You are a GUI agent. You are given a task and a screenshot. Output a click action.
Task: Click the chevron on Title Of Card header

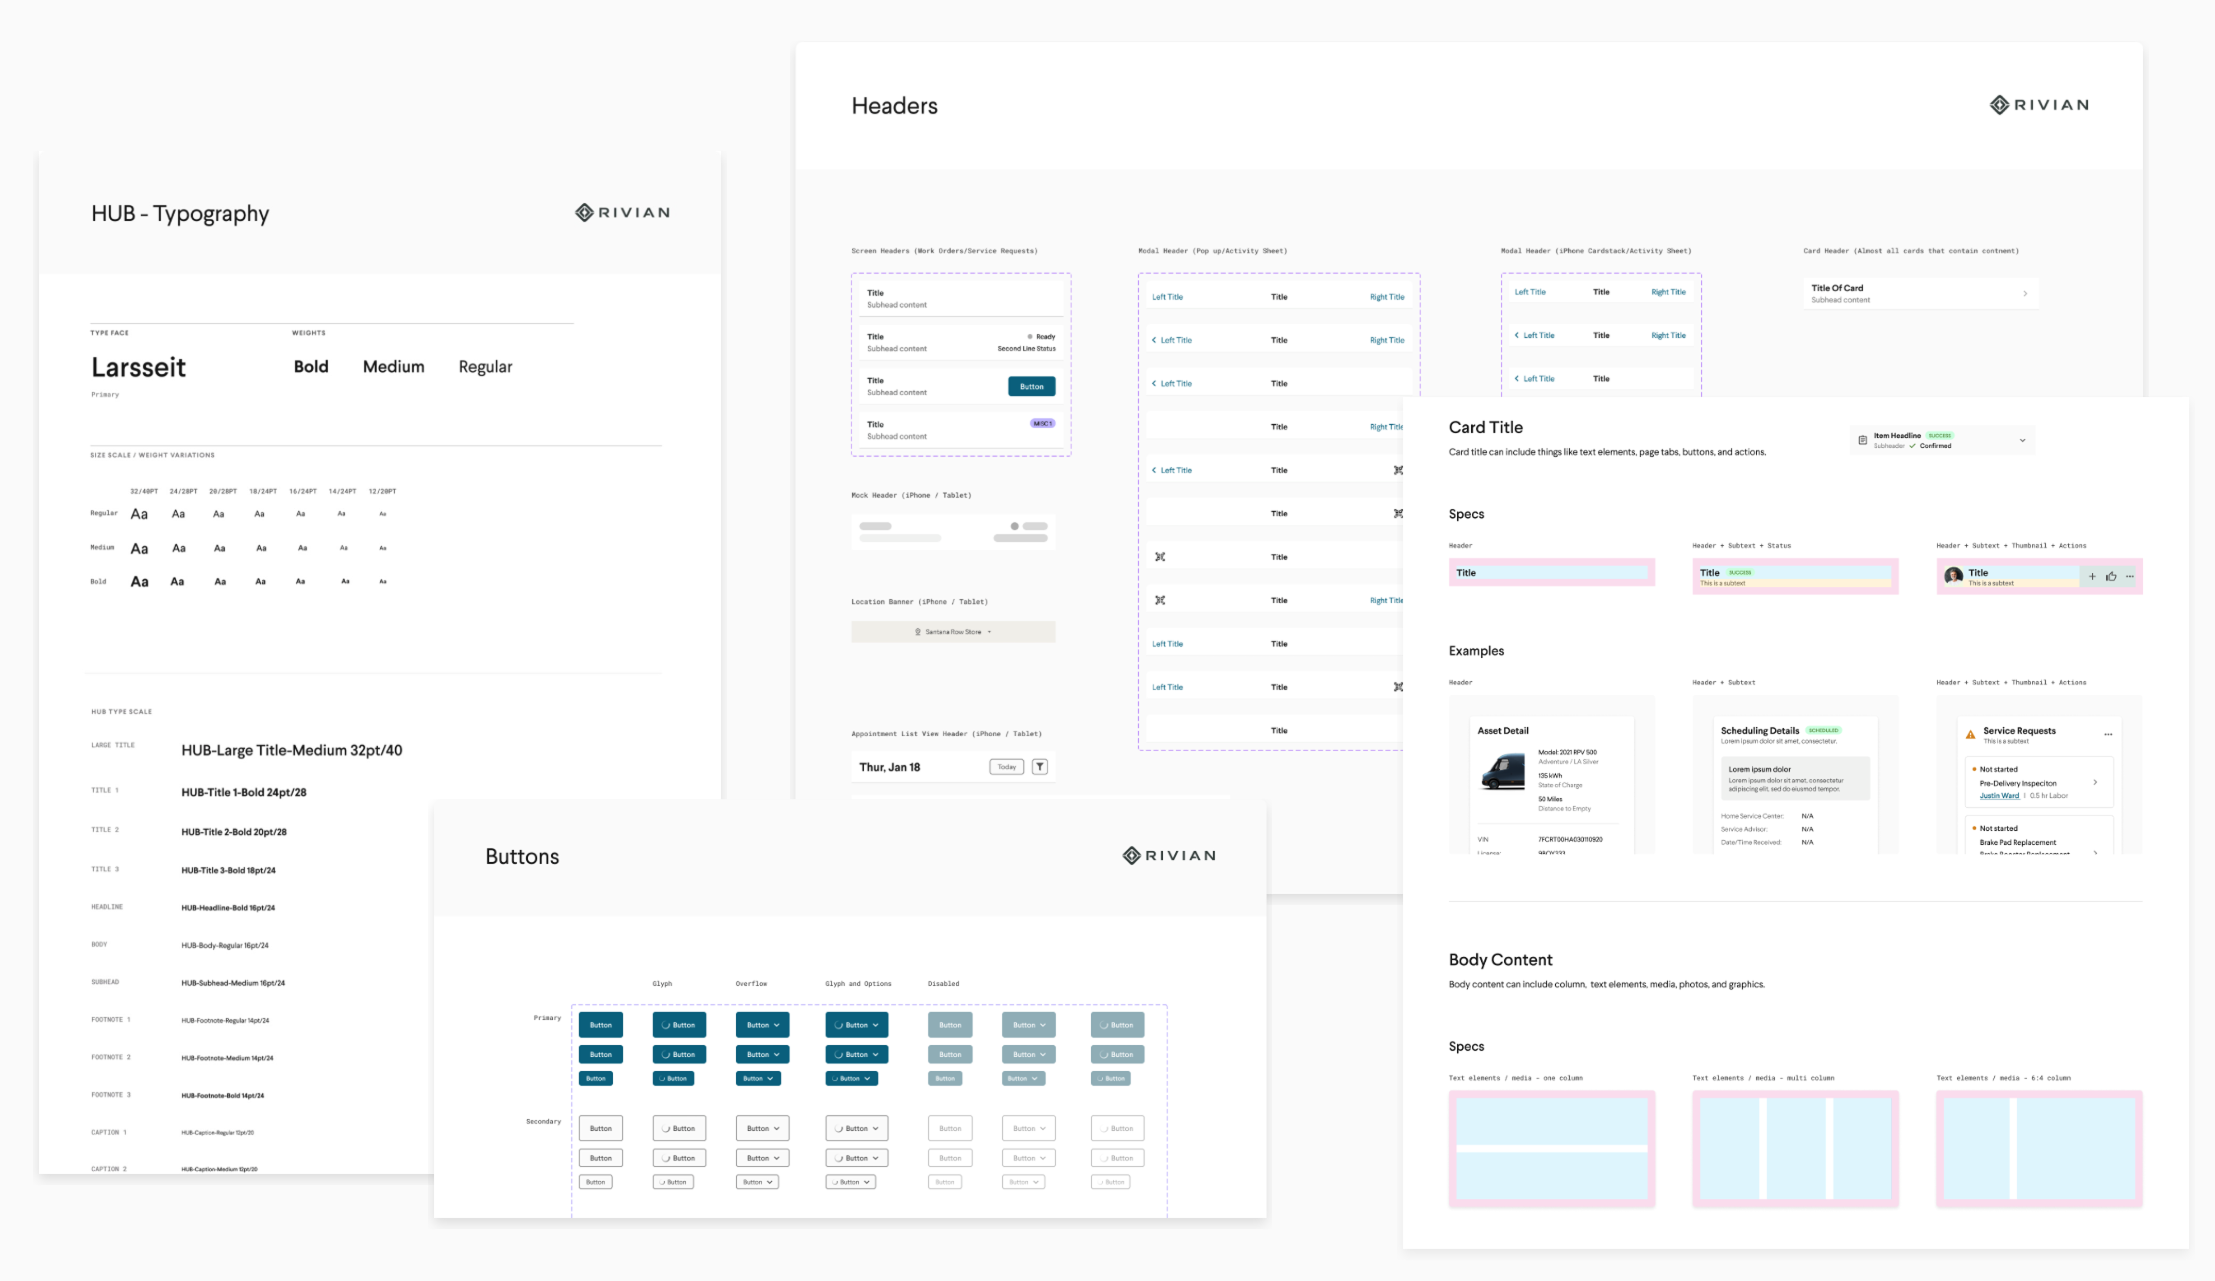[2025, 293]
